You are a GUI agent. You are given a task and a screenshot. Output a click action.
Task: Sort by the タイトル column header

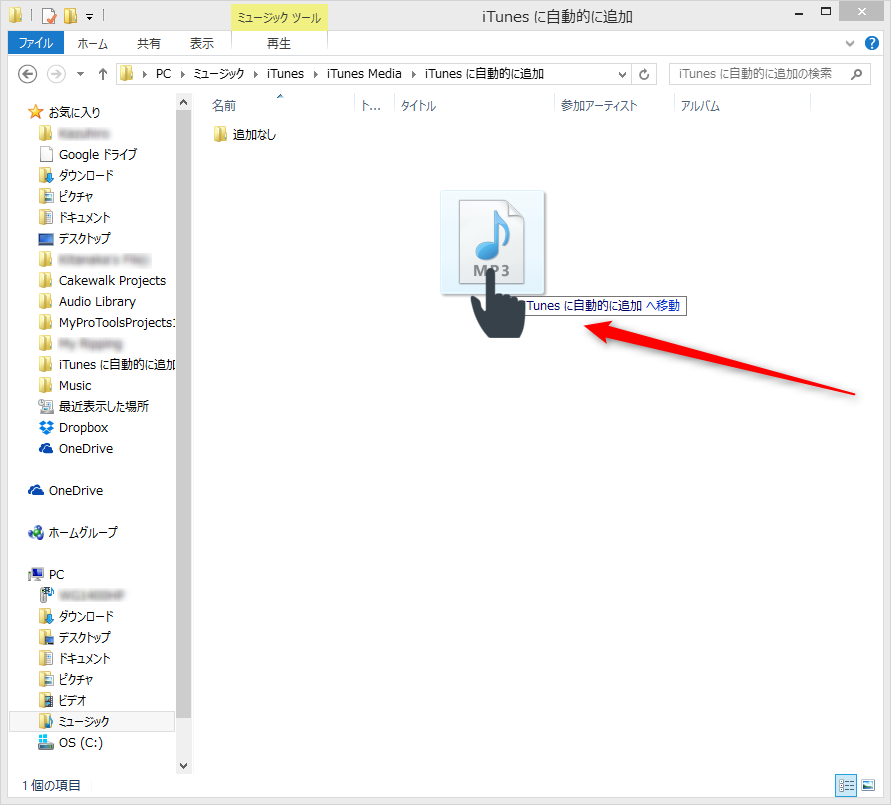click(x=418, y=106)
